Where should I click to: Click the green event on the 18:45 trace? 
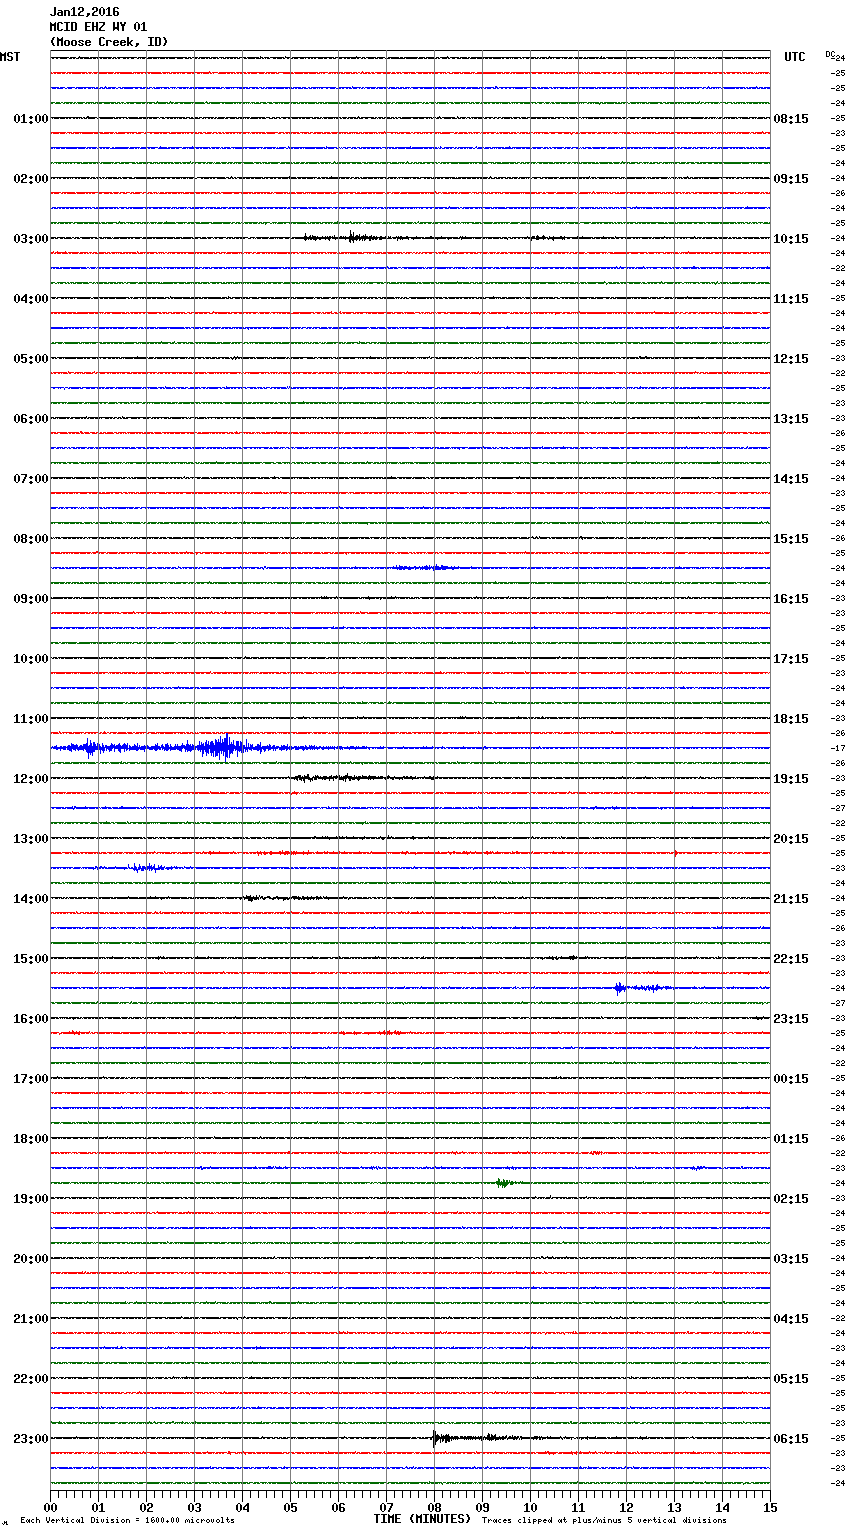[x=504, y=1183]
